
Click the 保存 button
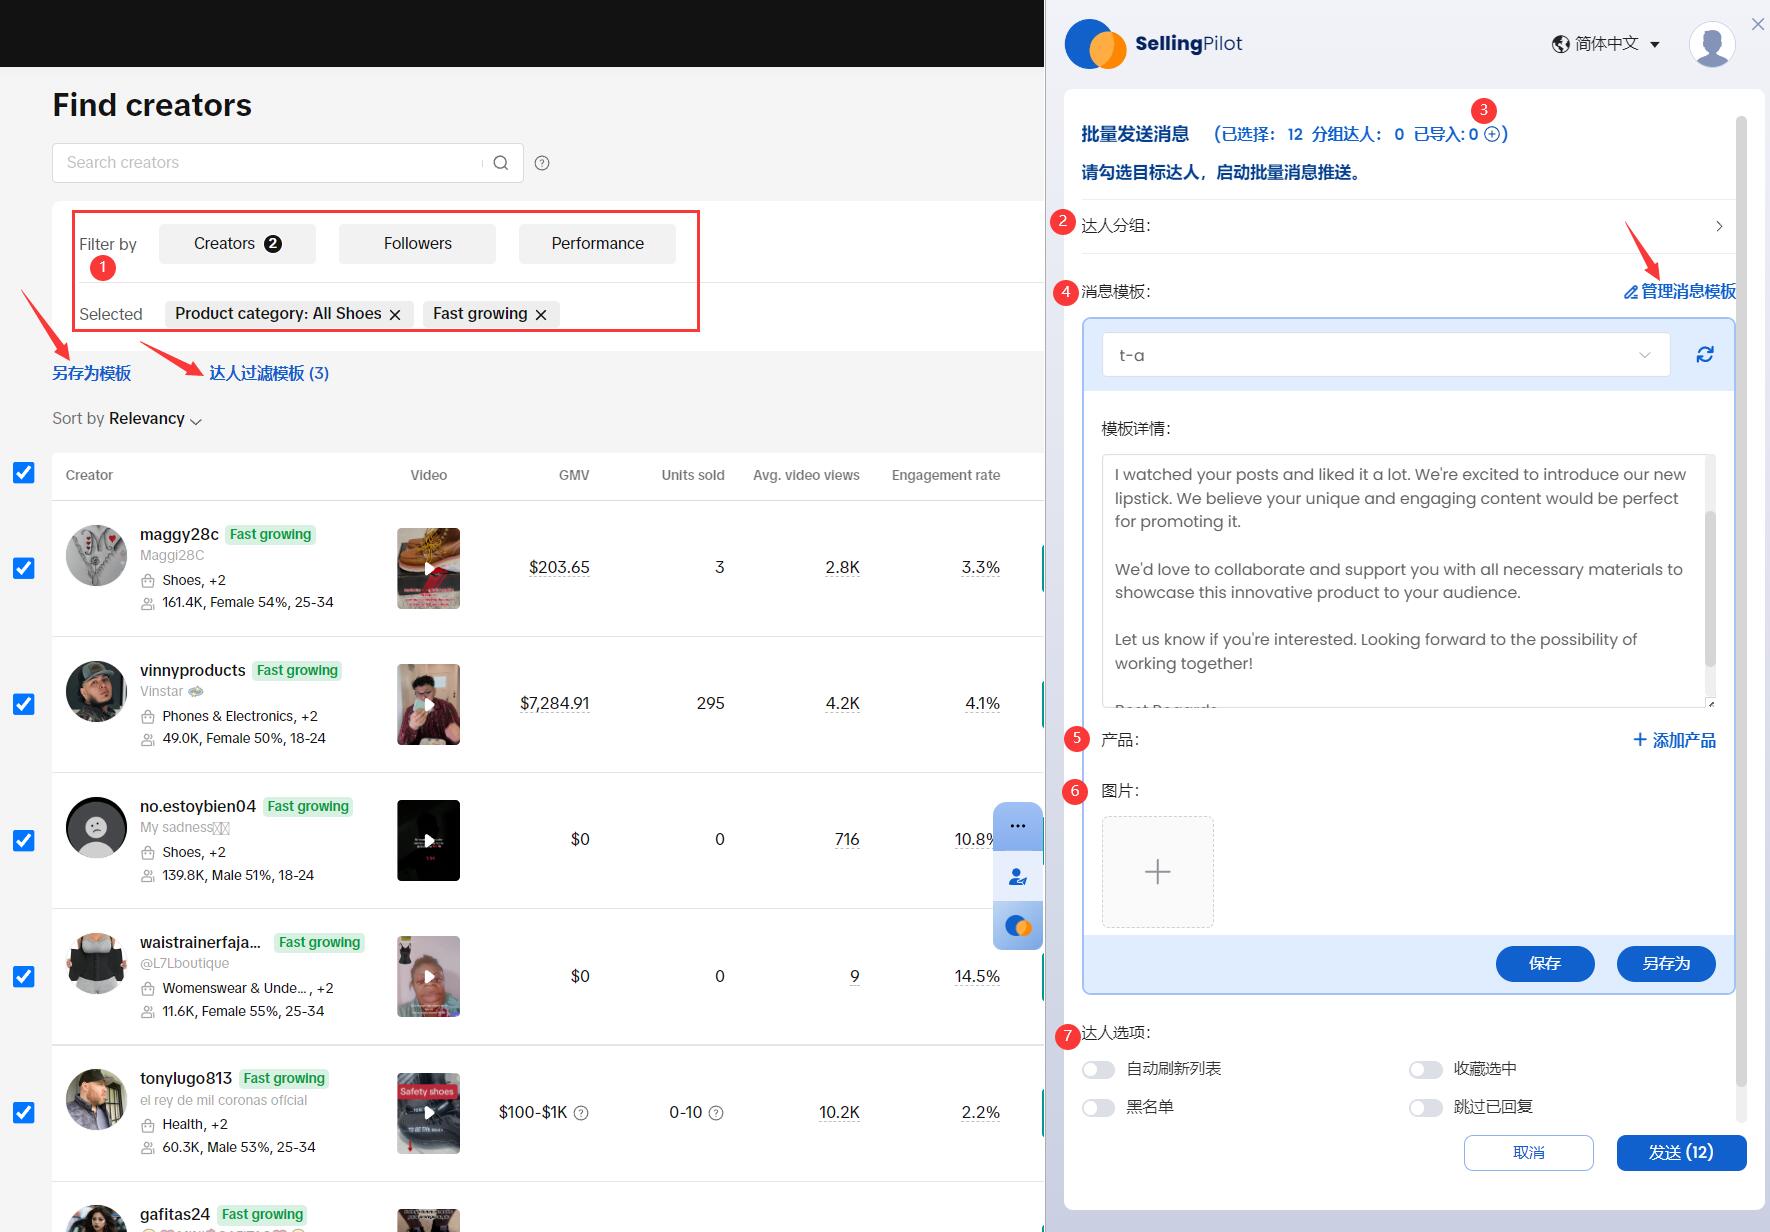pos(1545,963)
